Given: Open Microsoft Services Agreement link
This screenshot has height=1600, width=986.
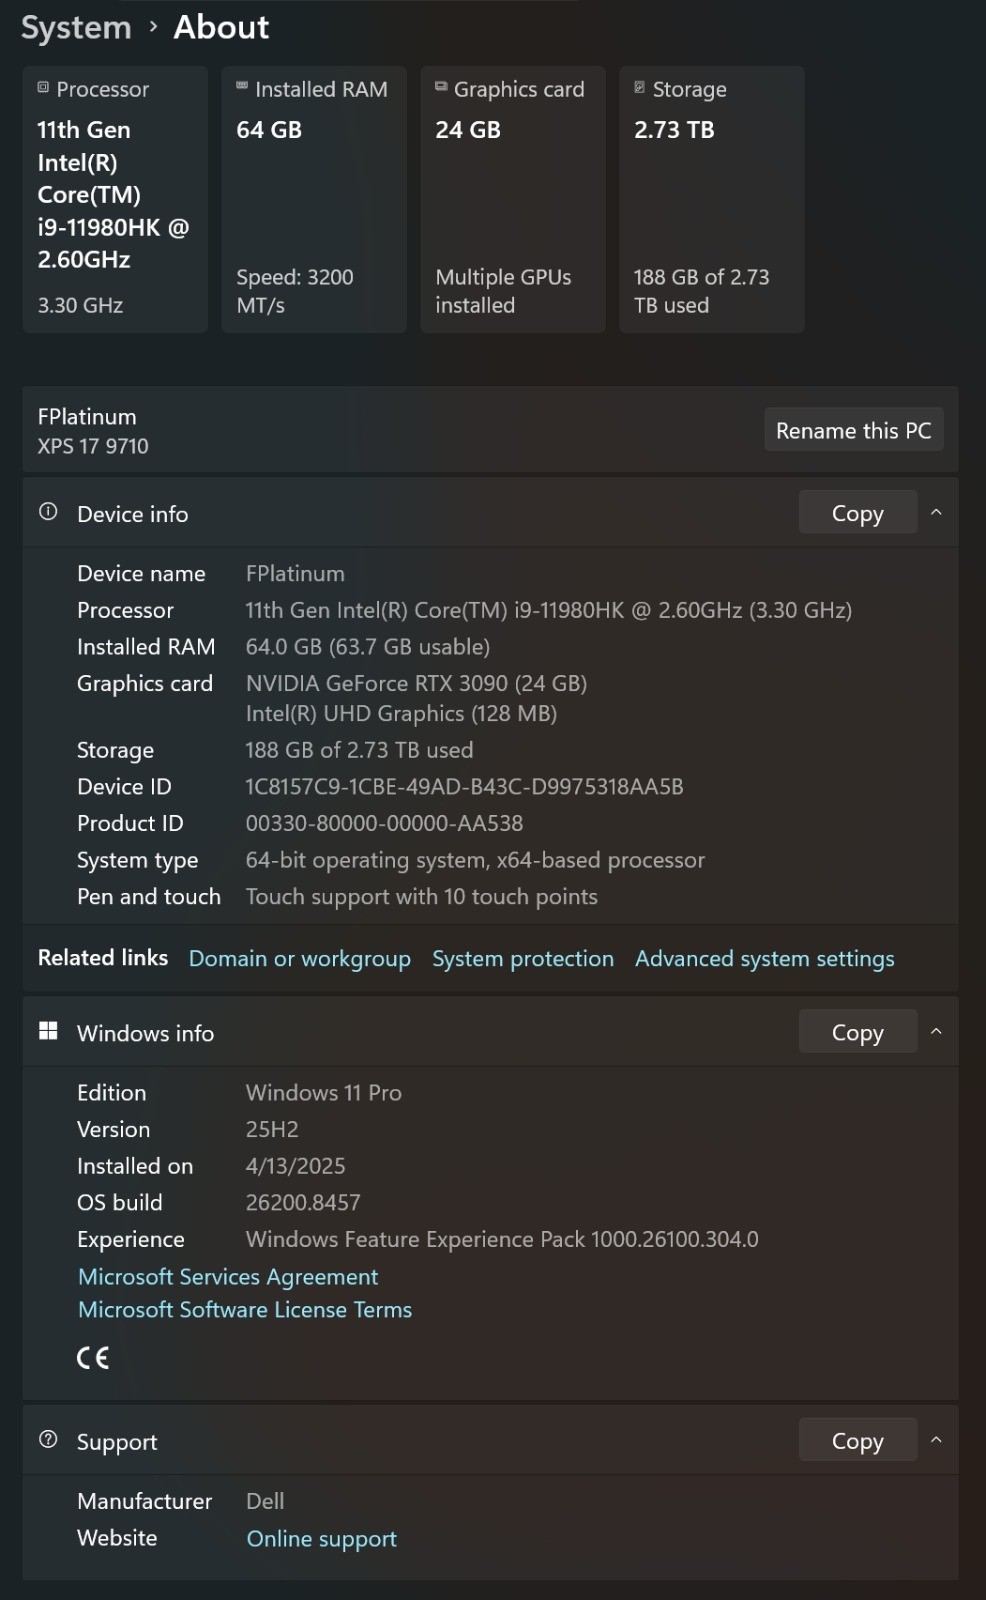Looking at the screenshot, I should pyautogui.click(x=228, y=1276).
